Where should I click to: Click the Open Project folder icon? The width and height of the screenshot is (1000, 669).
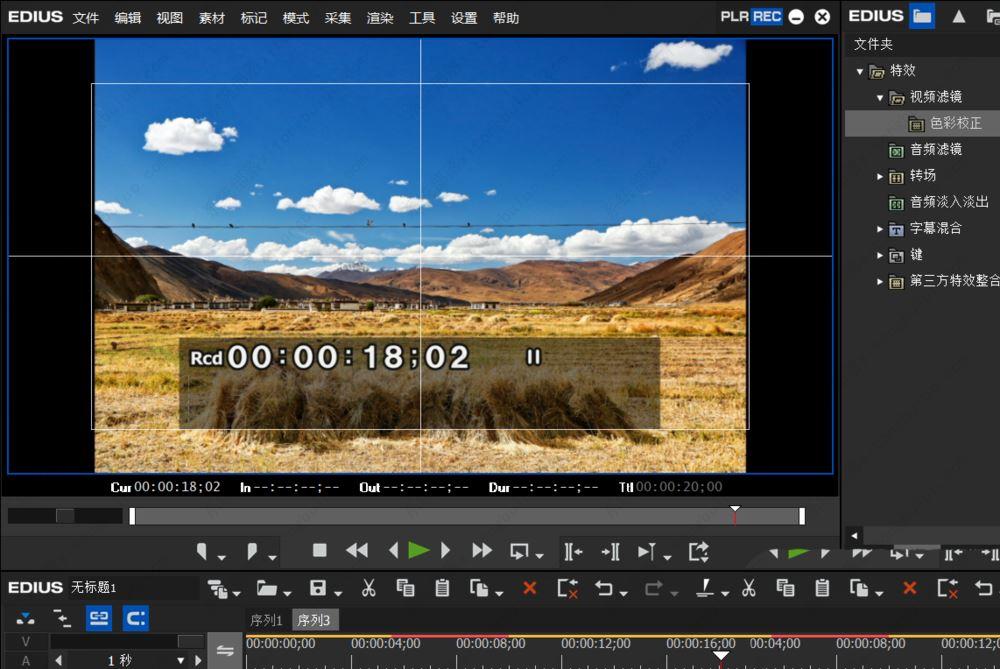(267, 588)
